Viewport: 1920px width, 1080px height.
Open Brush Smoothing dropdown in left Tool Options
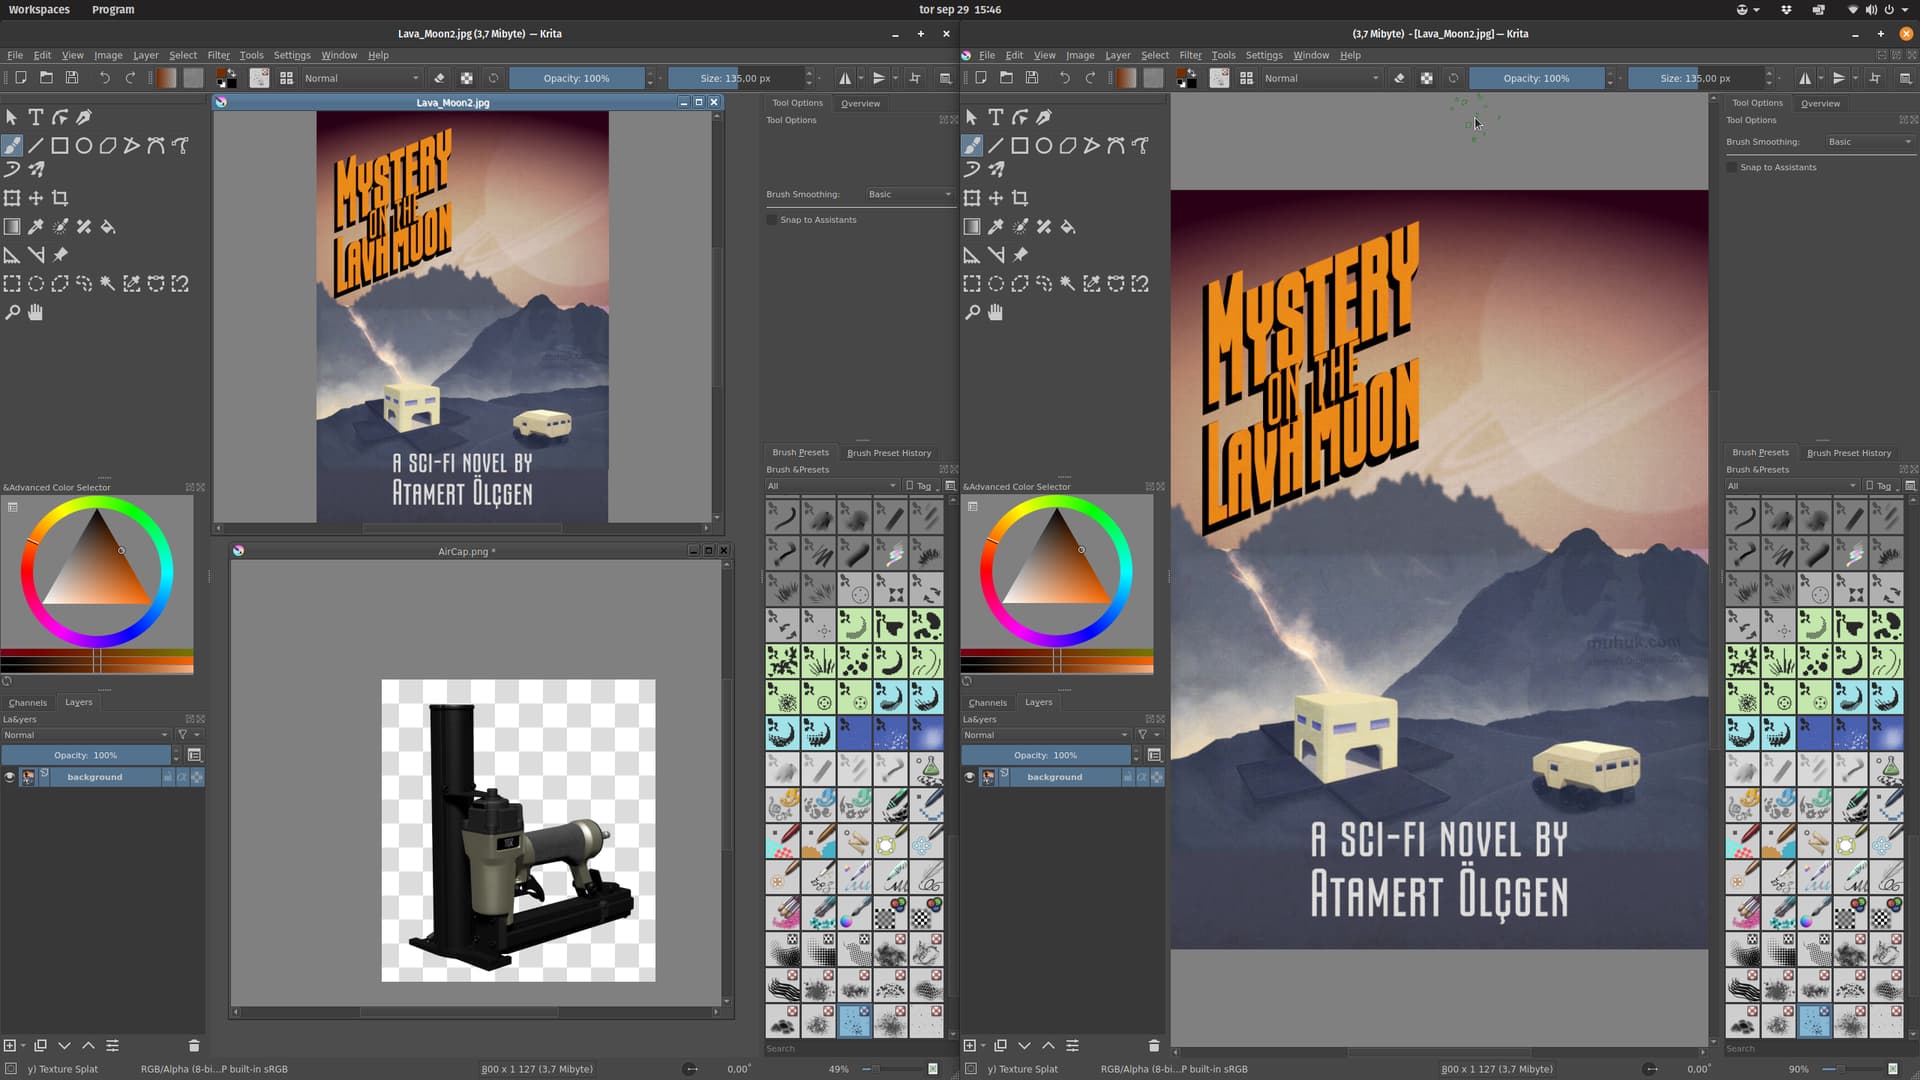908,194
